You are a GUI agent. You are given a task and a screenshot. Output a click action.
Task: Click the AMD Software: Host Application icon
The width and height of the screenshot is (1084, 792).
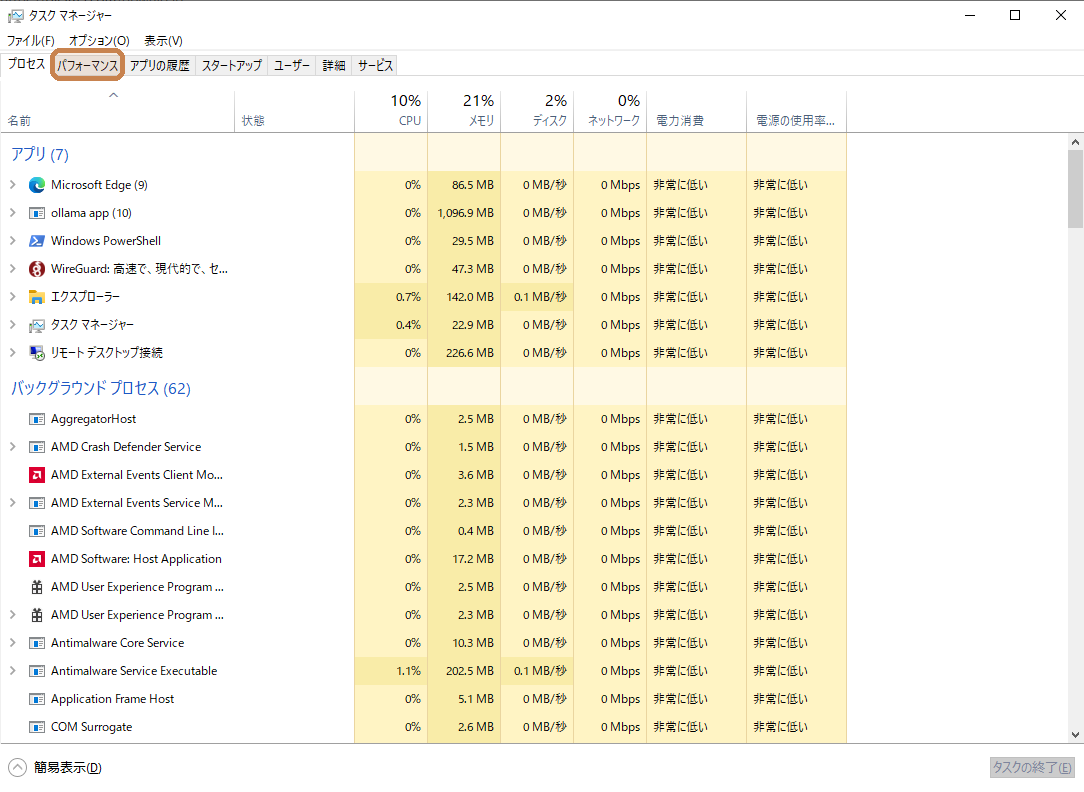37,558
